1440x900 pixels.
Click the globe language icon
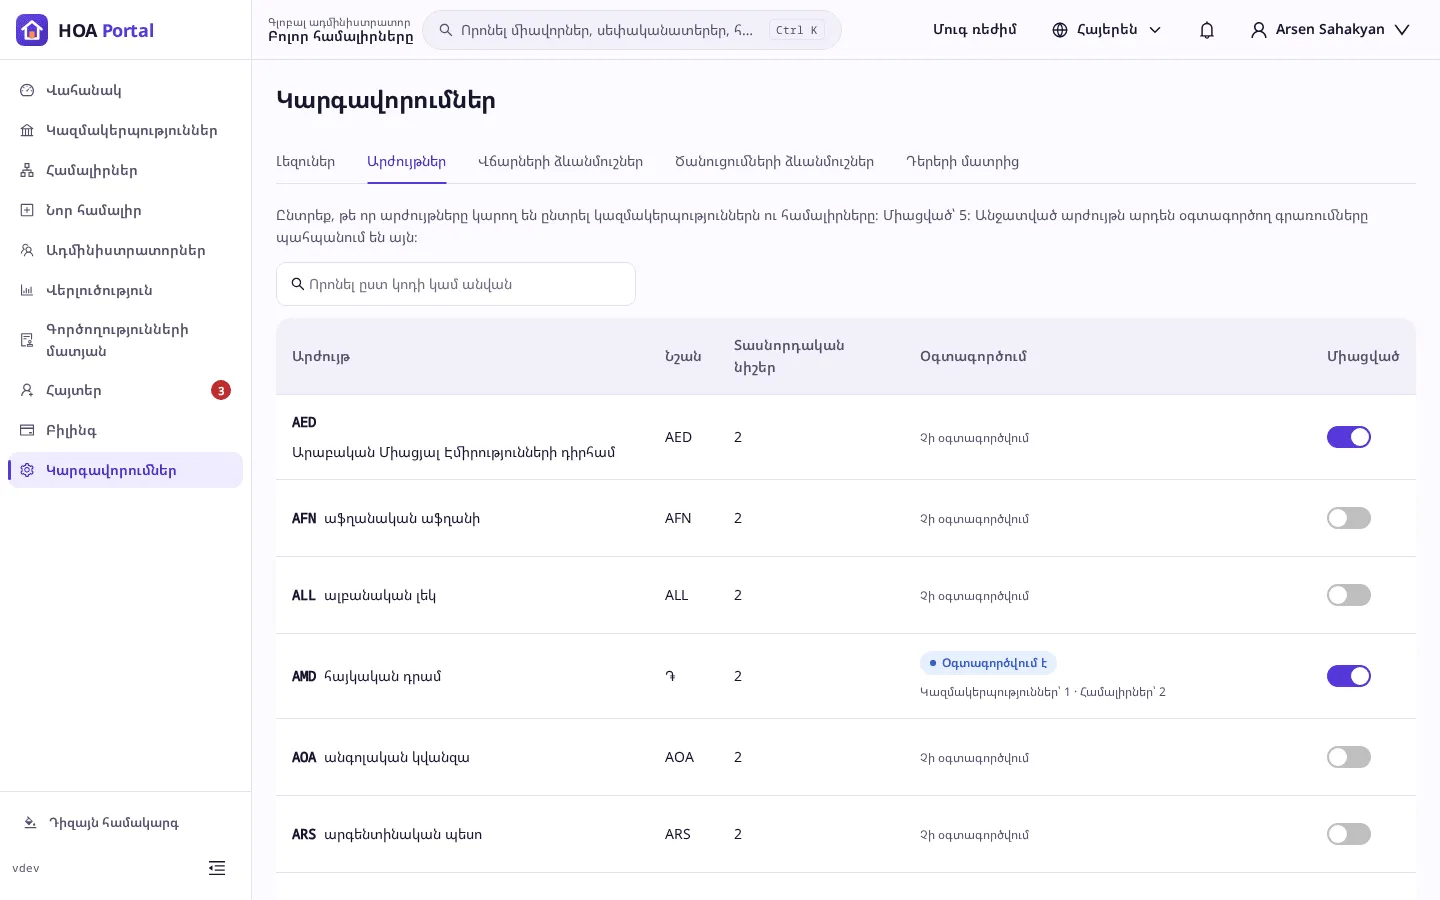(x=1060, y=30)
